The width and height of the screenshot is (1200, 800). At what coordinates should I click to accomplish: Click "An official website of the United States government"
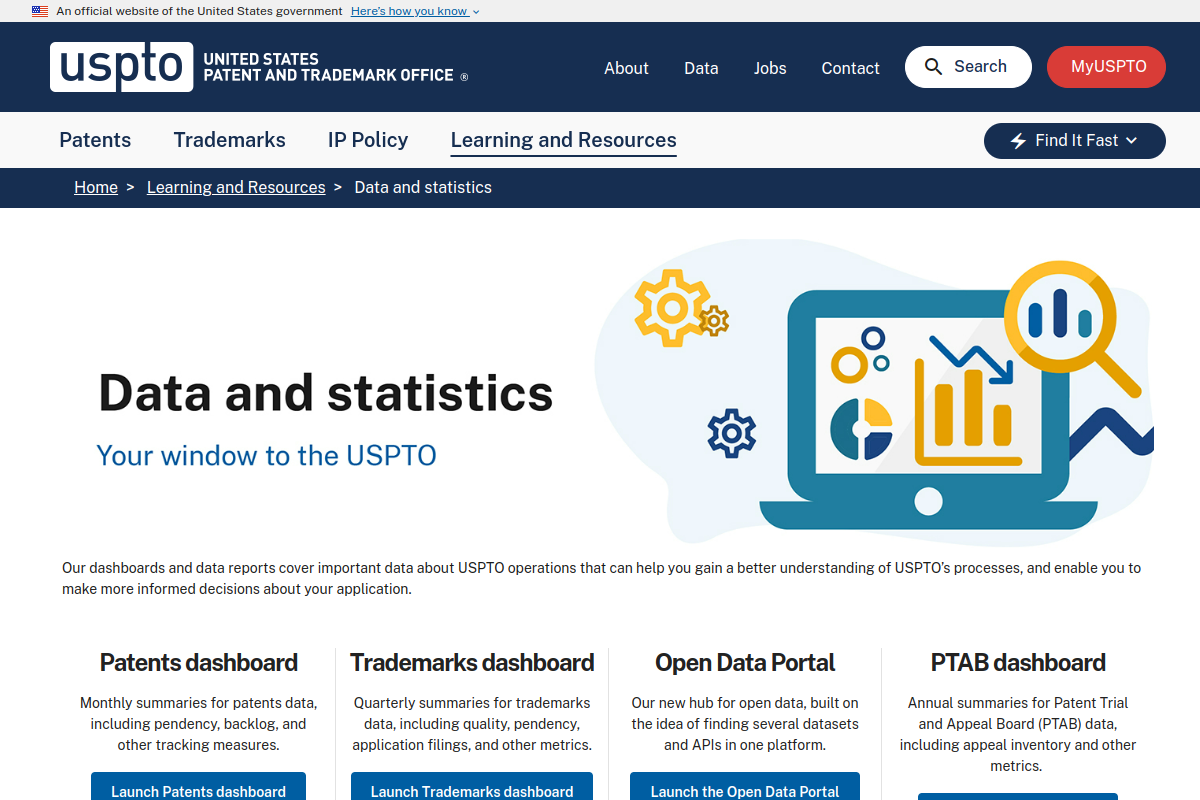coord(199,11)
